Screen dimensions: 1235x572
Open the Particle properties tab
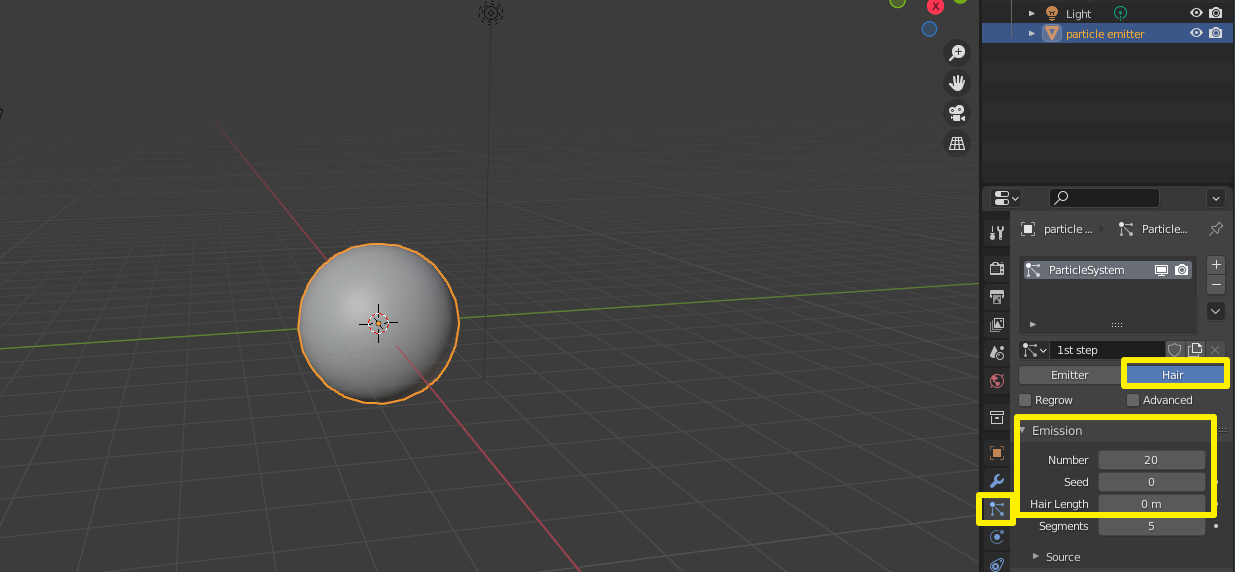pyautogui.click(x=996, y=509)
